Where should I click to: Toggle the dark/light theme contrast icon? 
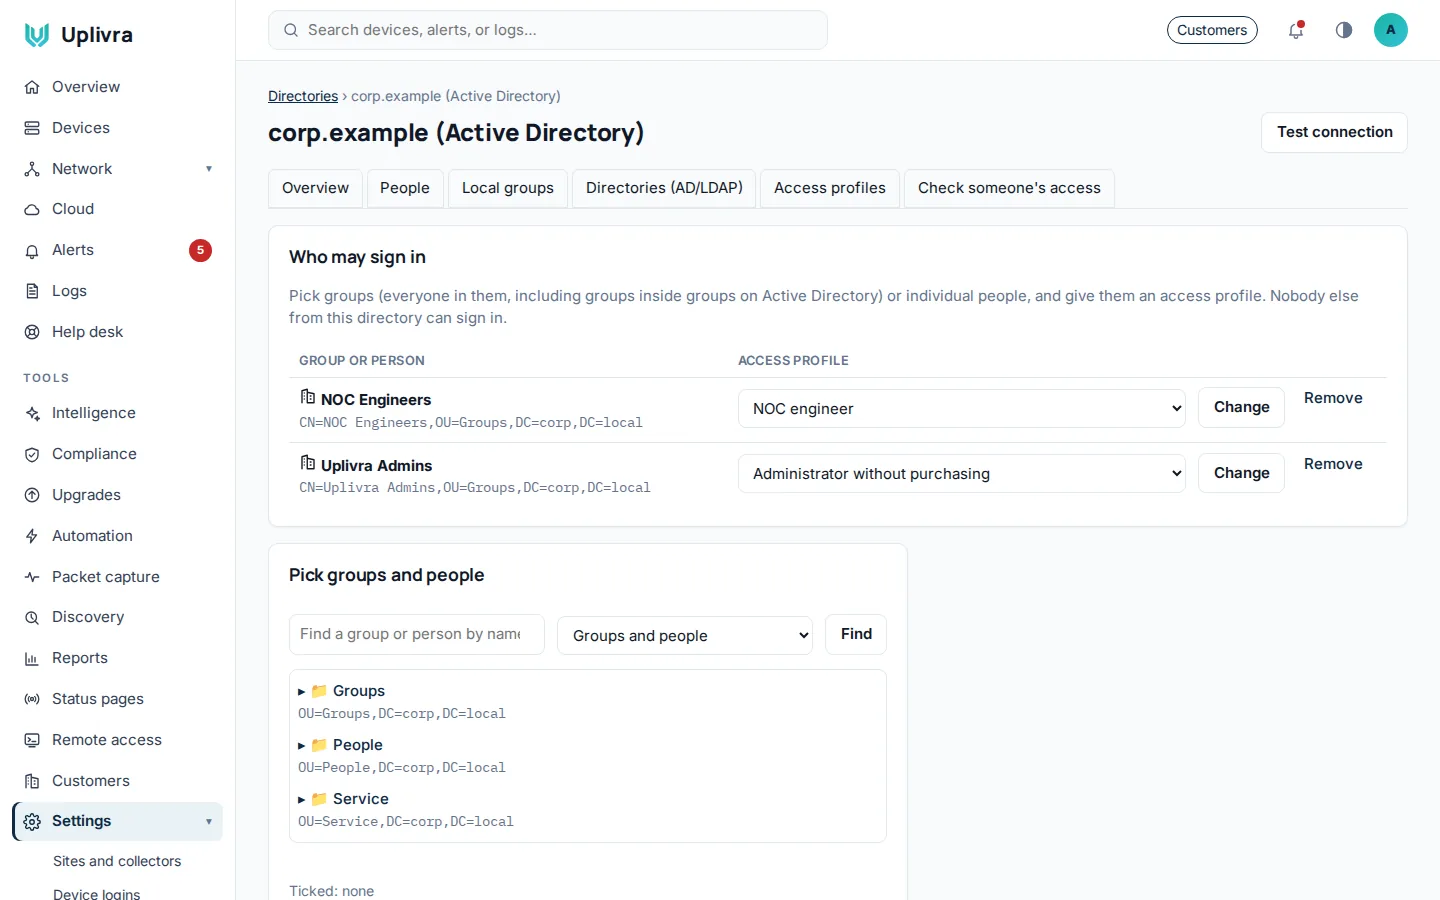(1344, 30)
